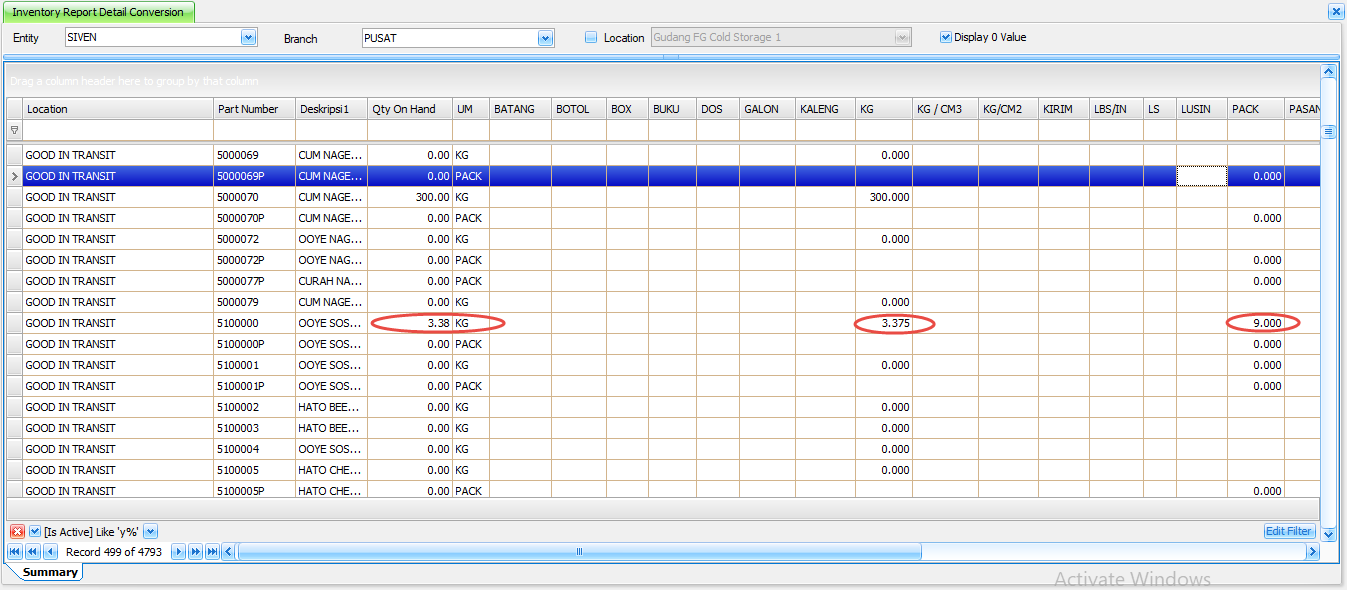Select part number 5000077P cell
1347x590 pixels.
254,281
